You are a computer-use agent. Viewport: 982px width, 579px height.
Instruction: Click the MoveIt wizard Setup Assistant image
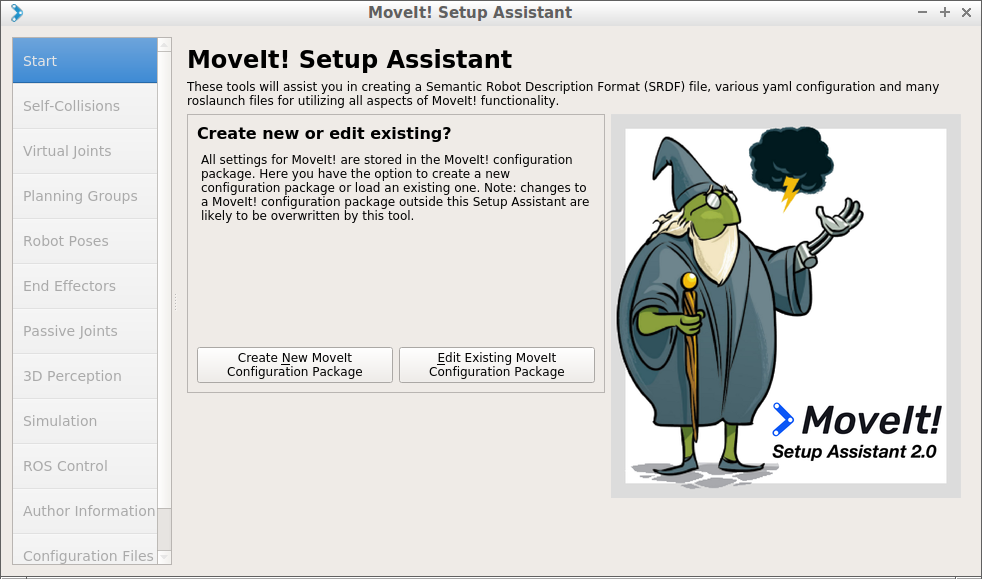(785, 306)
